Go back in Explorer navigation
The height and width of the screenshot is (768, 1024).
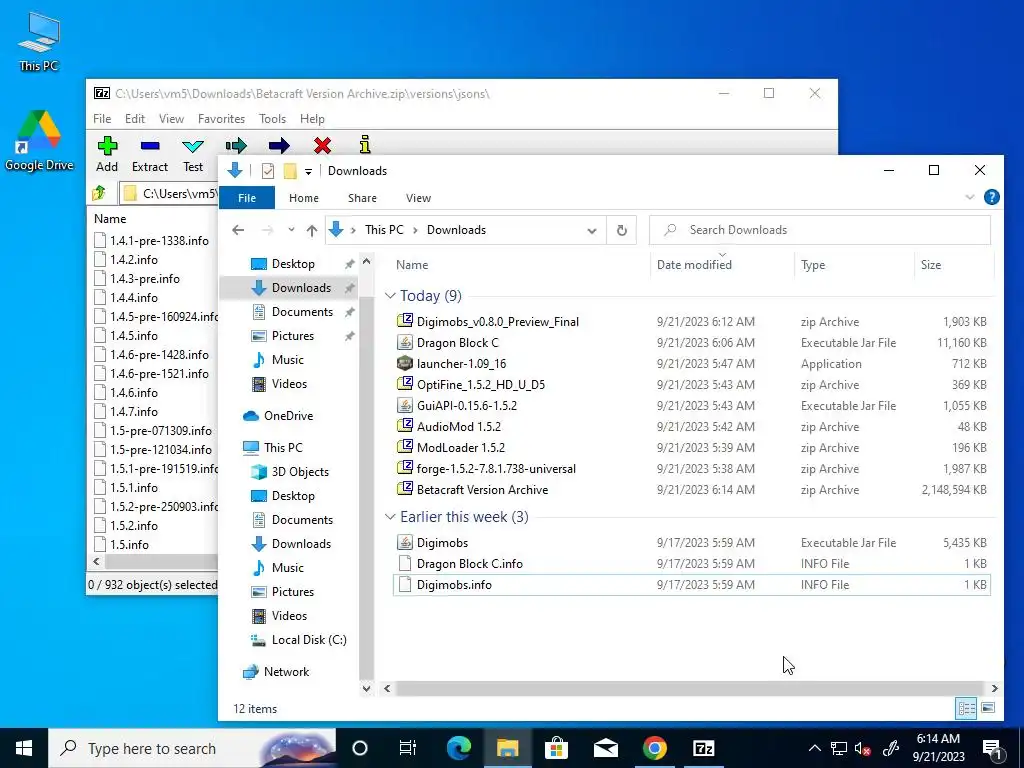[238, 230]
